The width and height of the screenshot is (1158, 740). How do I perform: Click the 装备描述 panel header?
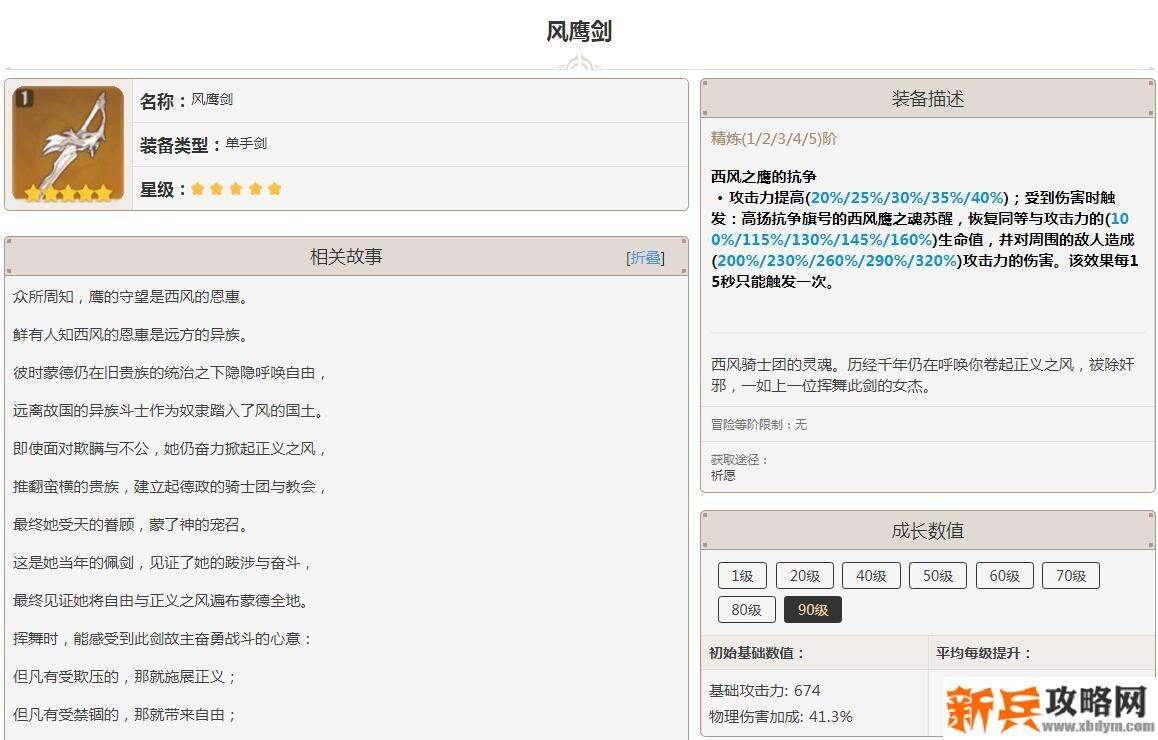point(927,99)
